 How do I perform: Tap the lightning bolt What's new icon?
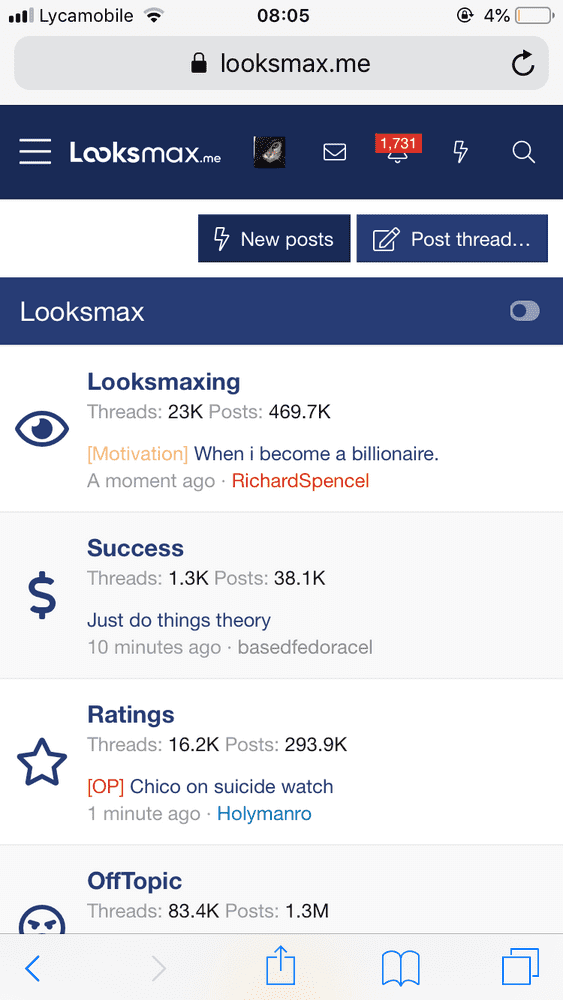tap(460, 152)
